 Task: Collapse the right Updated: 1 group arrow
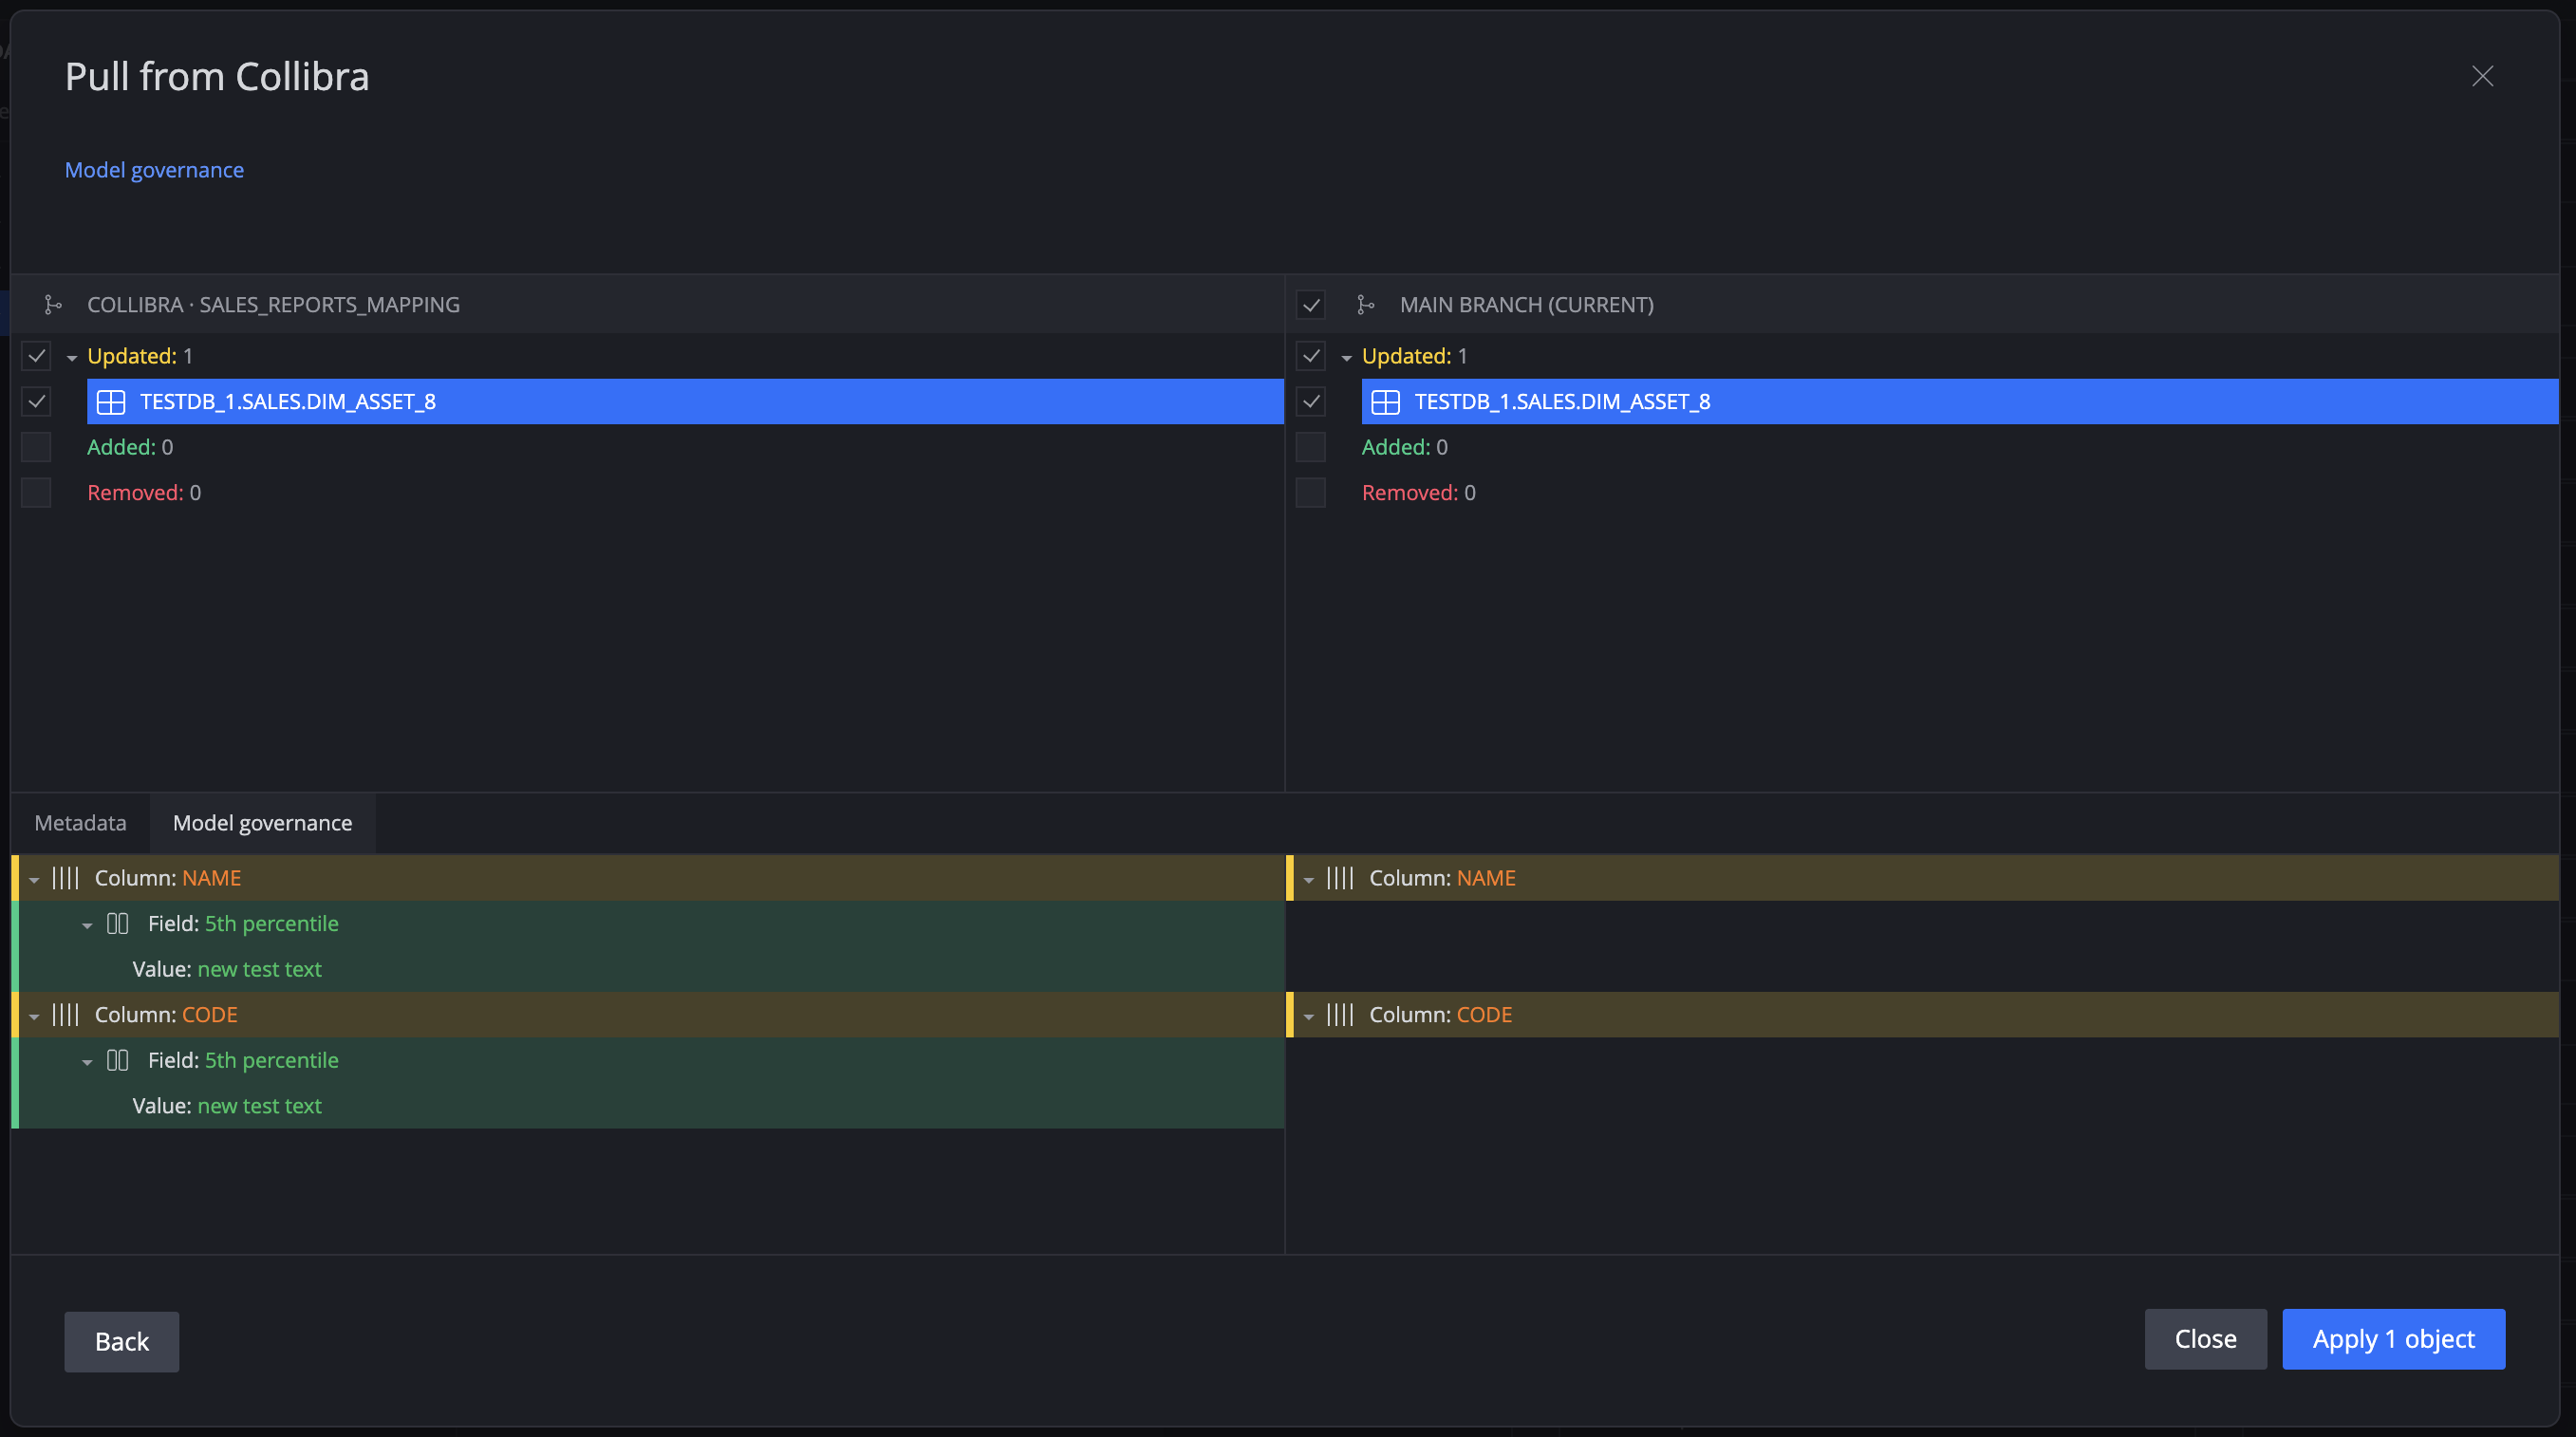(x=1347, y=358)
